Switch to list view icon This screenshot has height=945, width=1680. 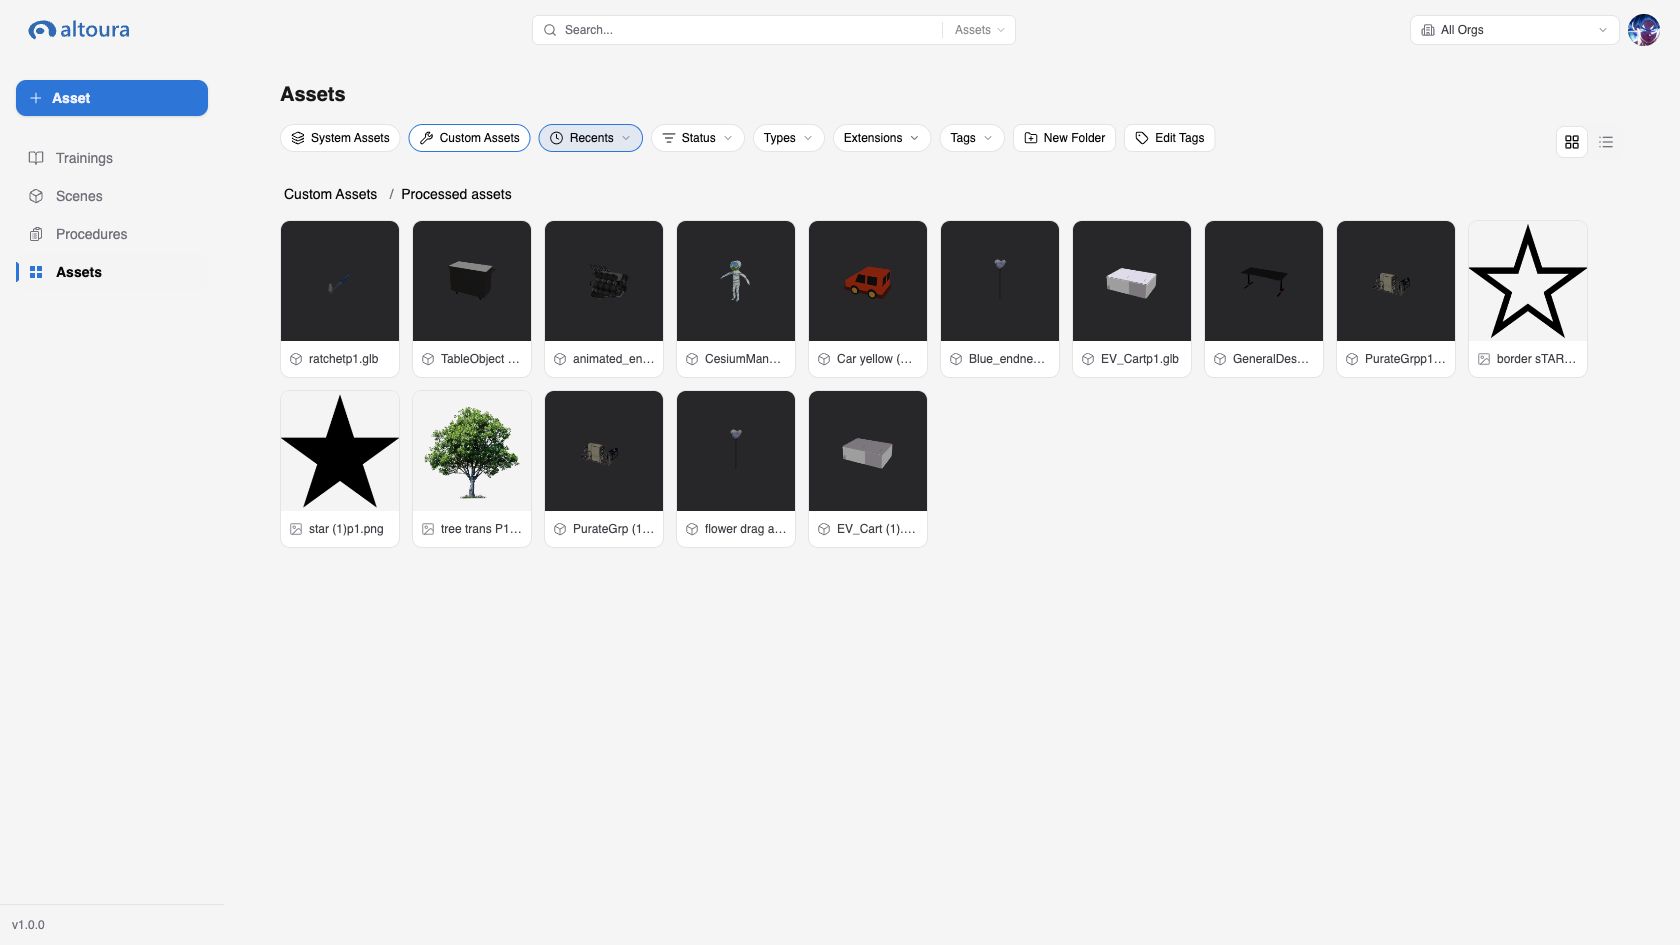pyautogui.click(x=1606, y=142)
